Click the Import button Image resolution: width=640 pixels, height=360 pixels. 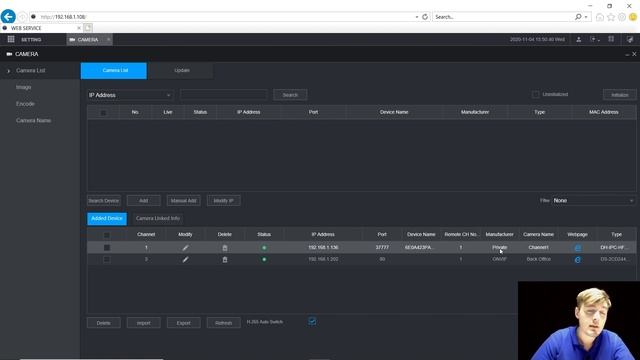click(x=144, y=323)
